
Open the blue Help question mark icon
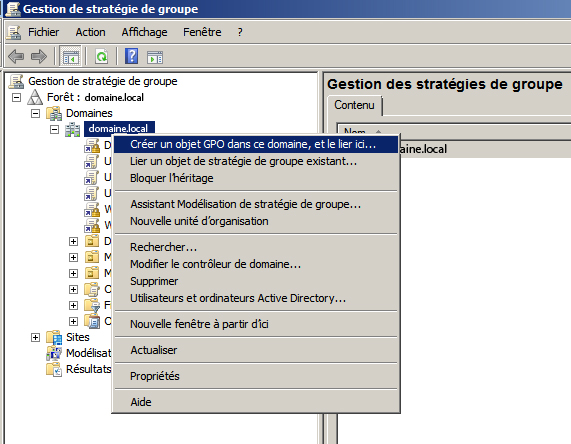click(x=131, y=56)
